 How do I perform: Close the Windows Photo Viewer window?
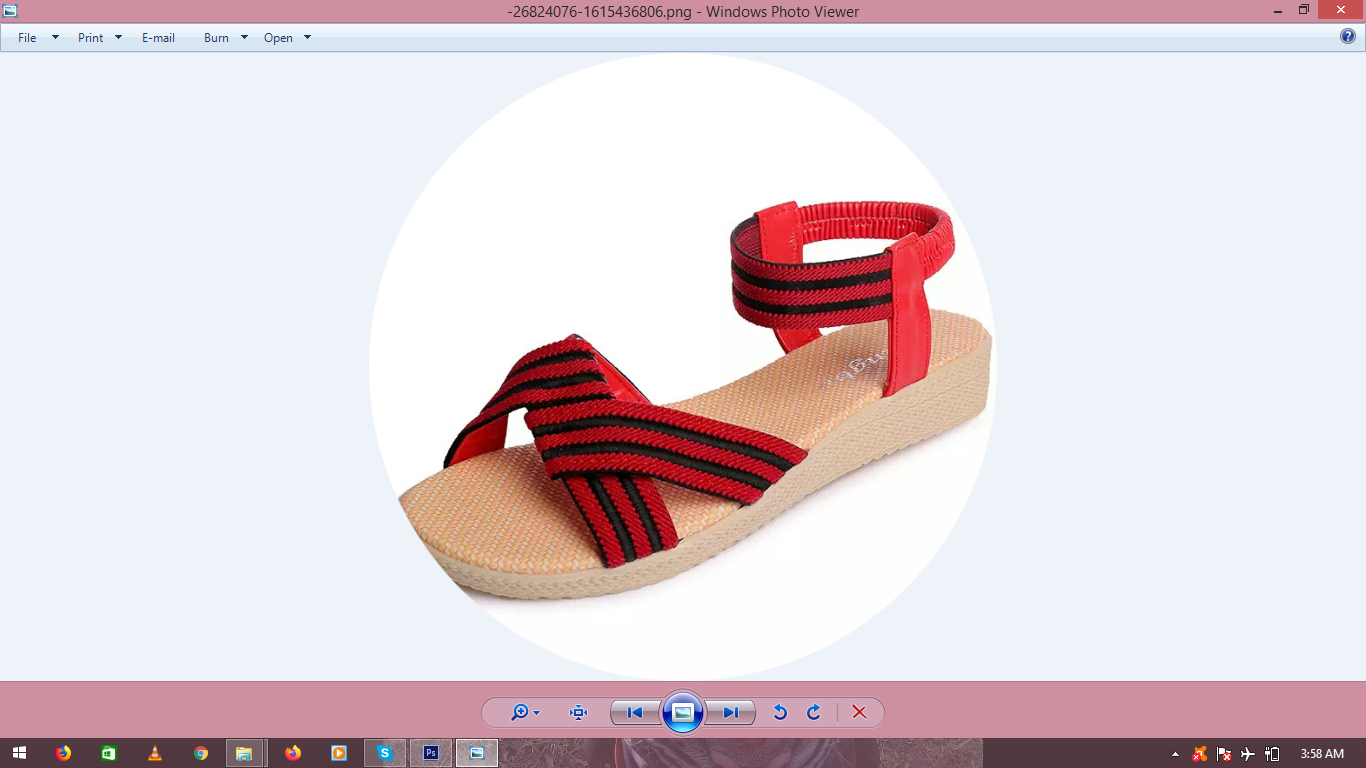1341,10
